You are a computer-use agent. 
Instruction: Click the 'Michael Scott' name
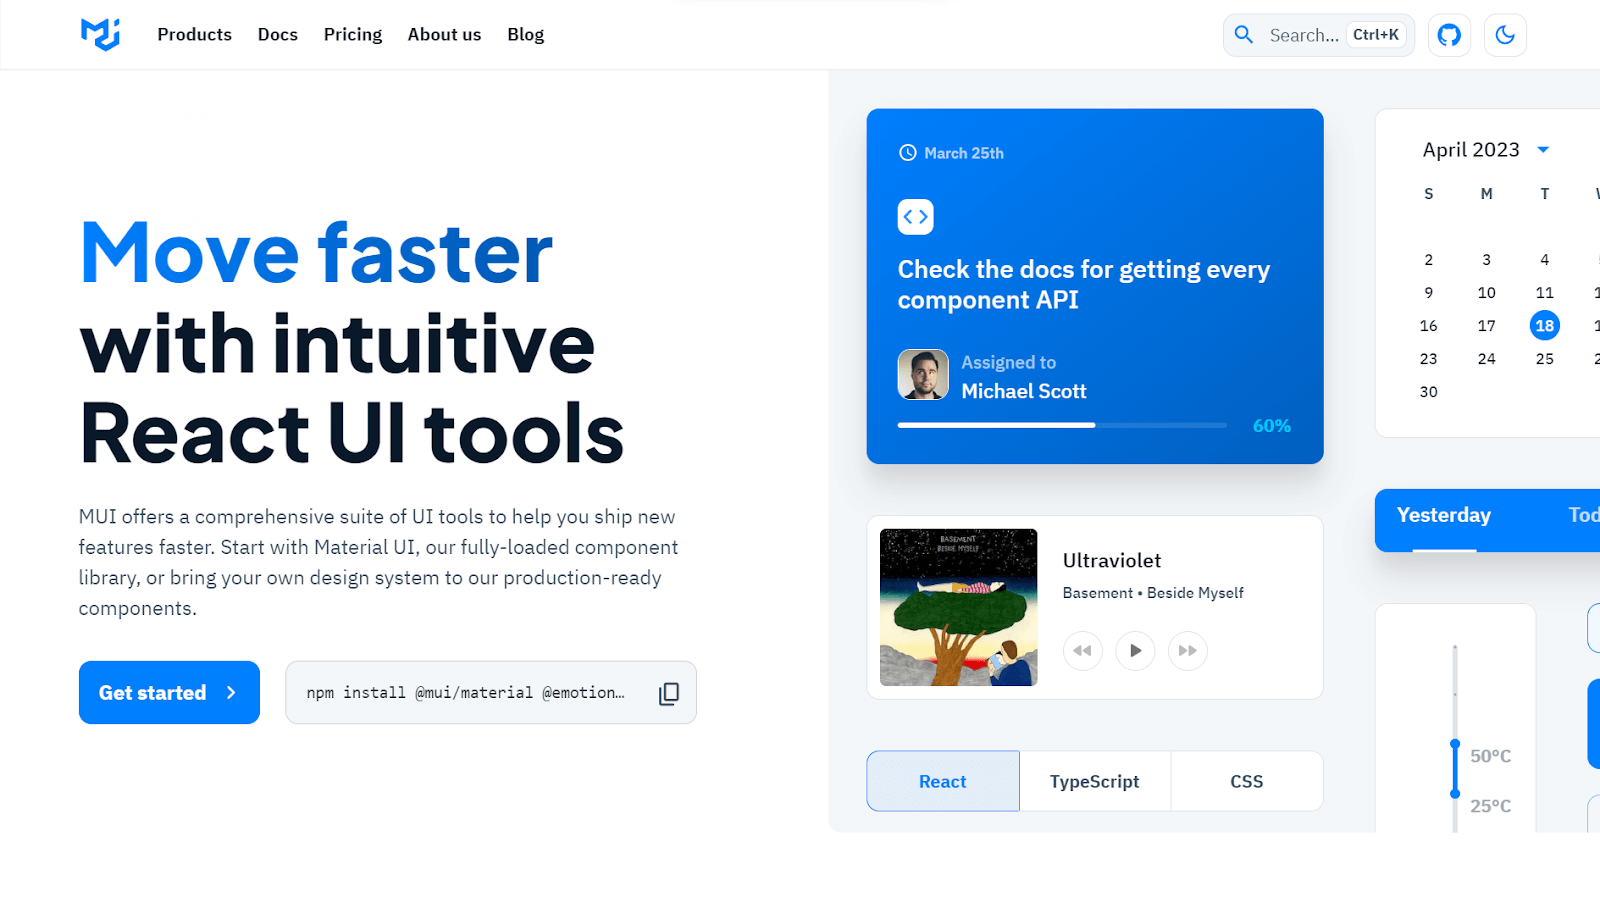pyautogui.click(x=1024, y=392)
